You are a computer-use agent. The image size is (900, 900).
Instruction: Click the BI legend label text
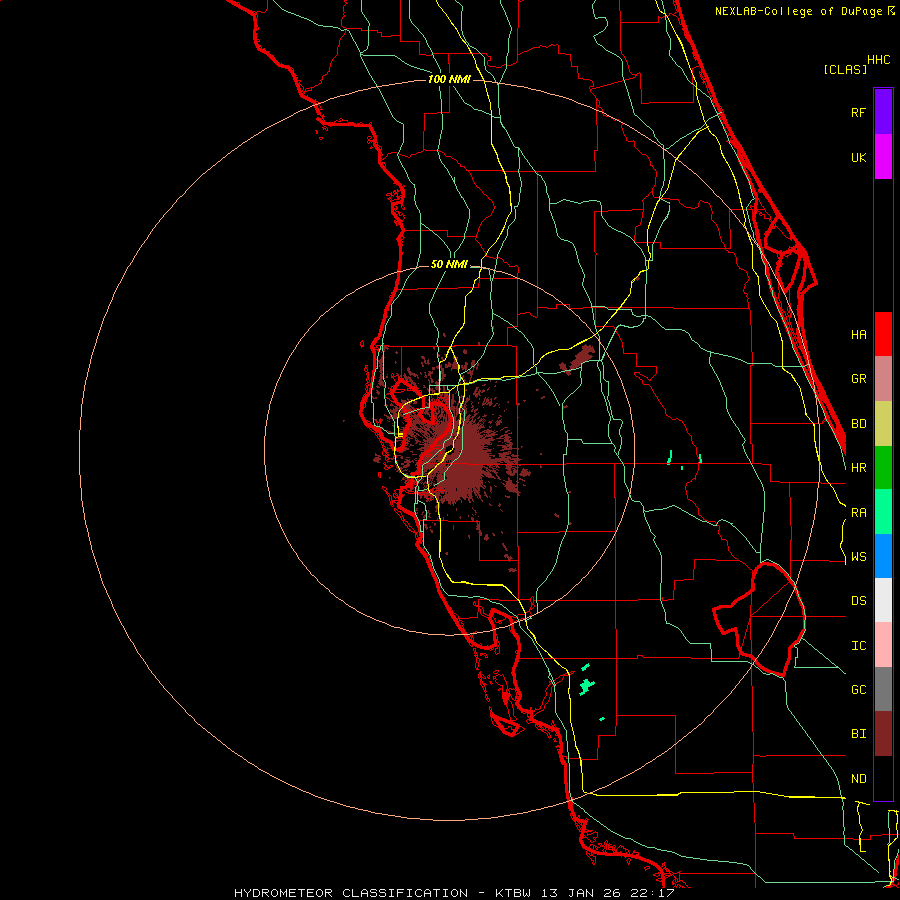pos(858,734)
